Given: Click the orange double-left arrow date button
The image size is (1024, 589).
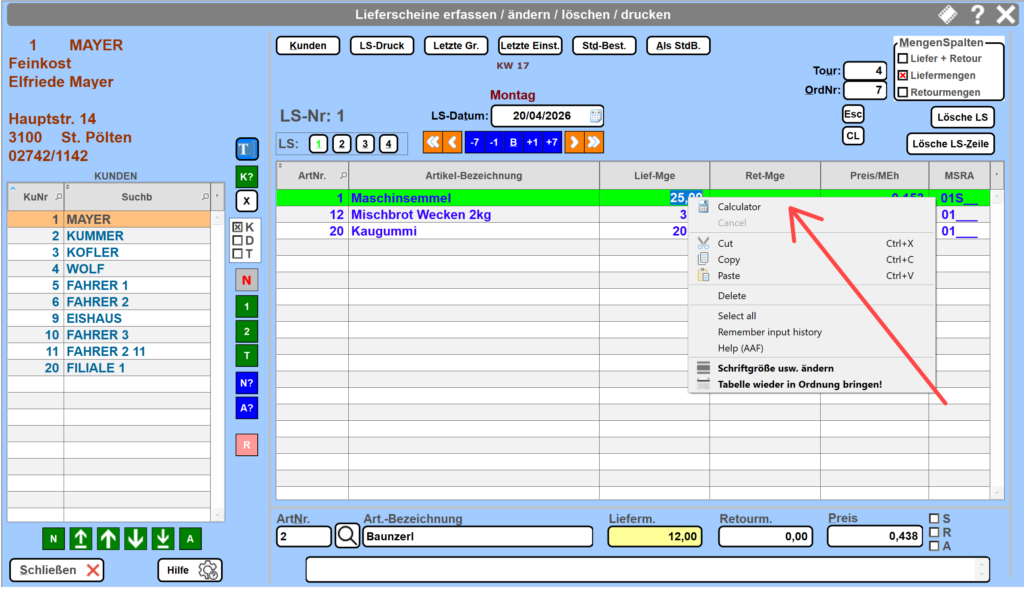Looking at the screenshot, I should click(x=432, y=142).
